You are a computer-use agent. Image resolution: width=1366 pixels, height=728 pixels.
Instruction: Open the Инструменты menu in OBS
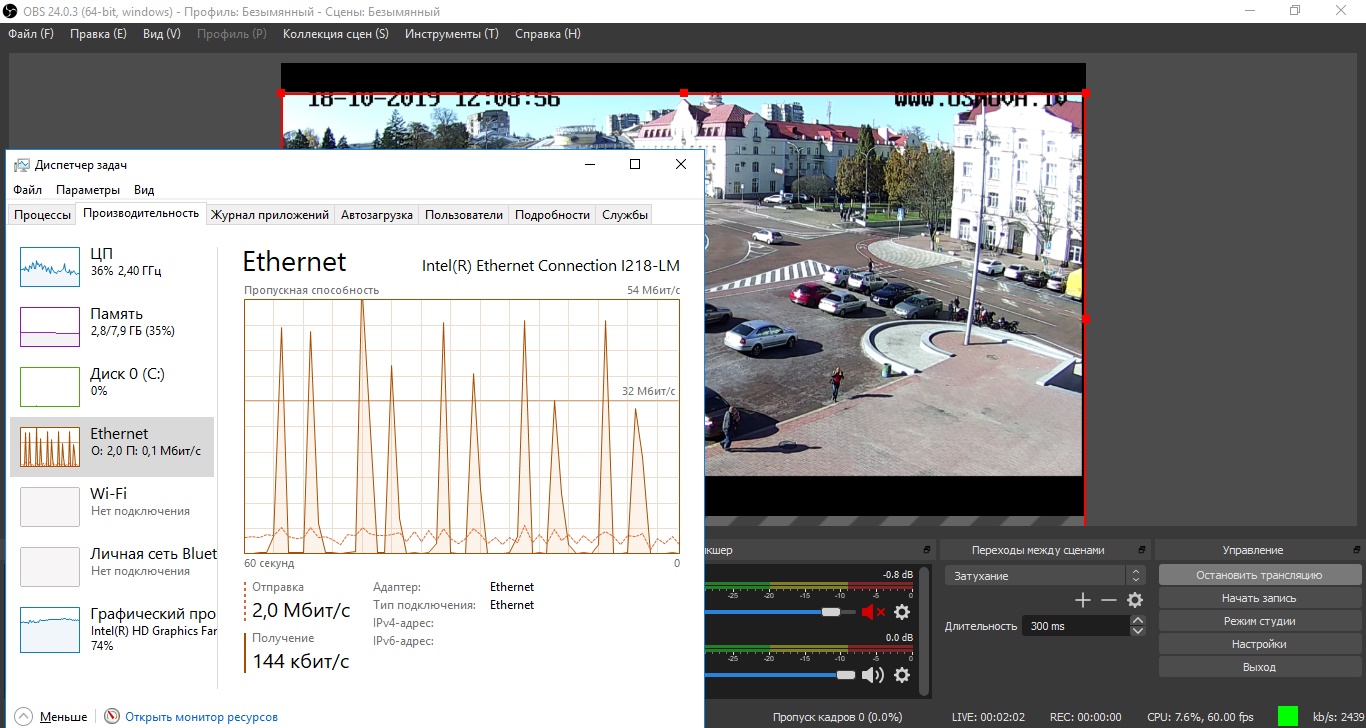click(451, 34)
